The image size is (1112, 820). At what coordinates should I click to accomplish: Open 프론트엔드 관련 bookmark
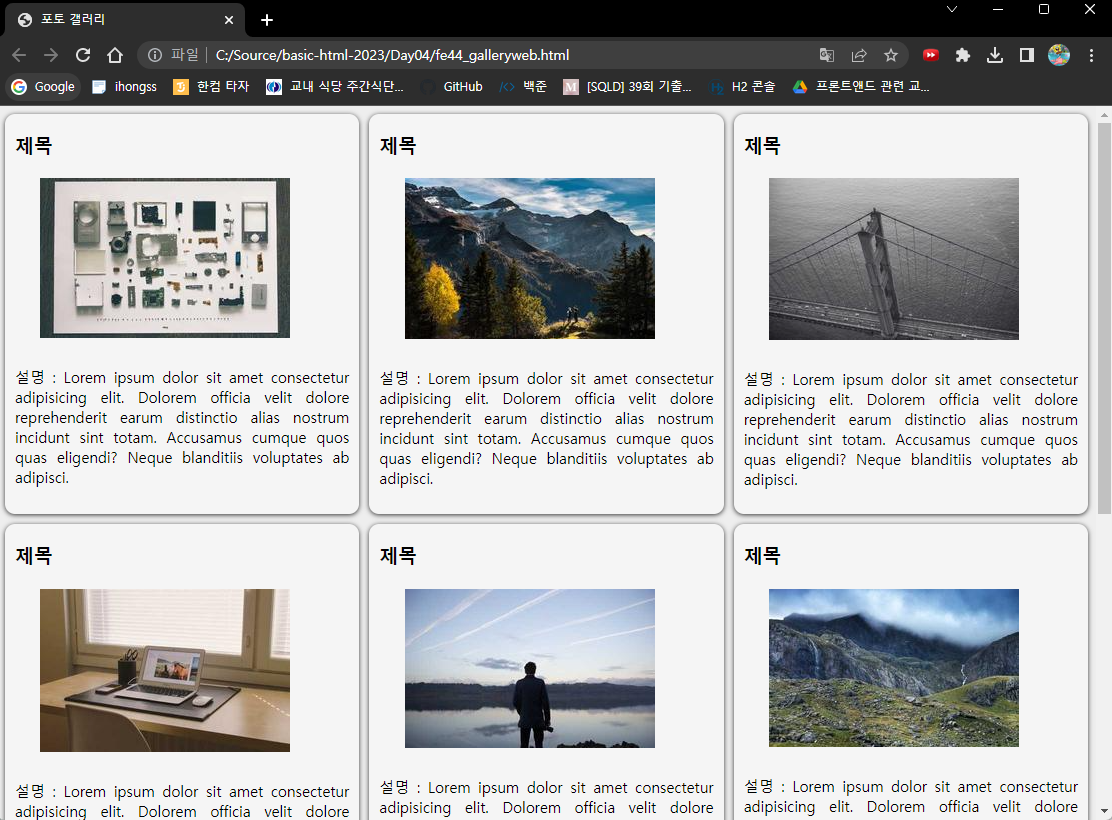tap(862, 87)
